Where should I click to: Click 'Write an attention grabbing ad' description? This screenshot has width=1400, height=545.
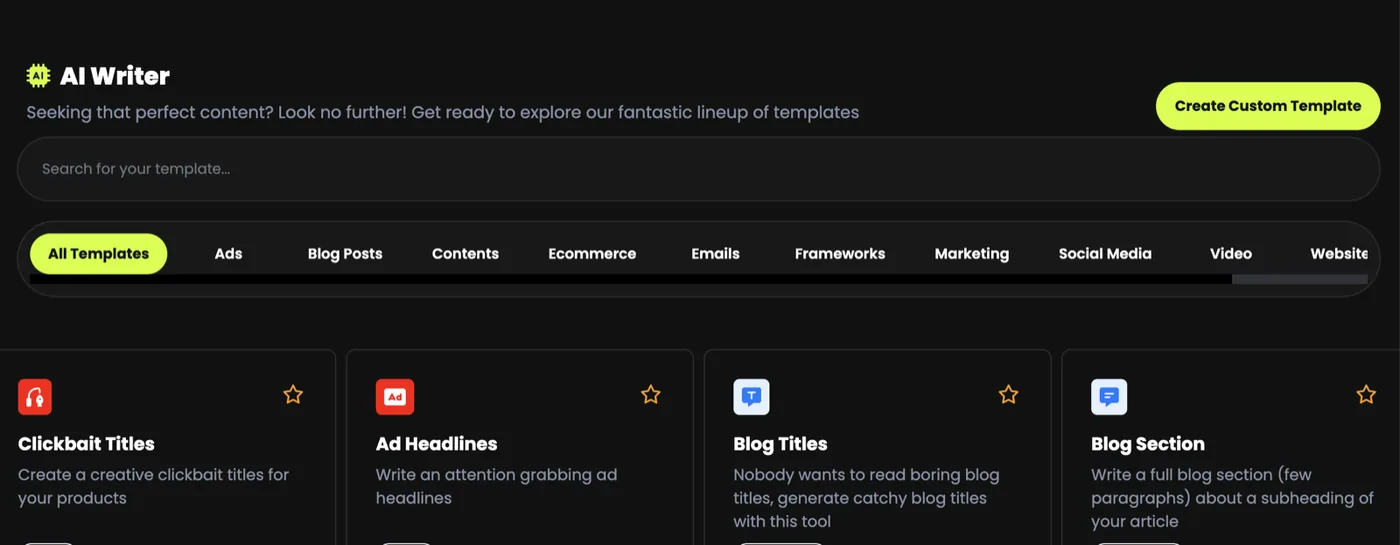click(x=496, y=486)
